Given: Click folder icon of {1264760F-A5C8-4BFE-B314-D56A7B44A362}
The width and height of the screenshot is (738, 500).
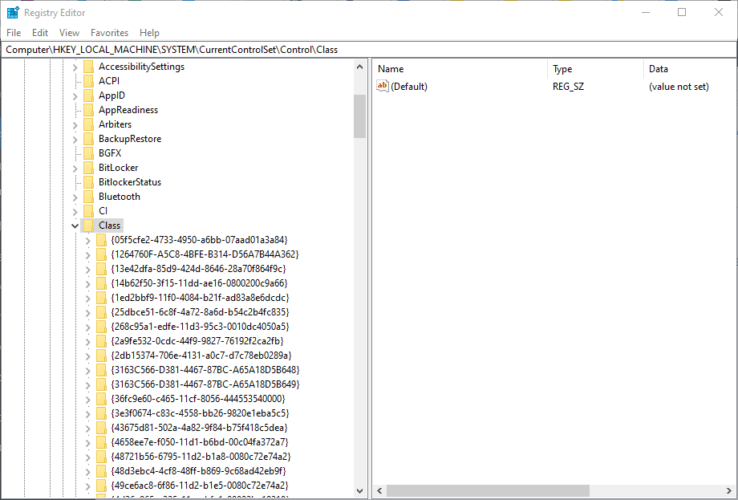Looking at the screenshot, I should (x=101, y=255).
